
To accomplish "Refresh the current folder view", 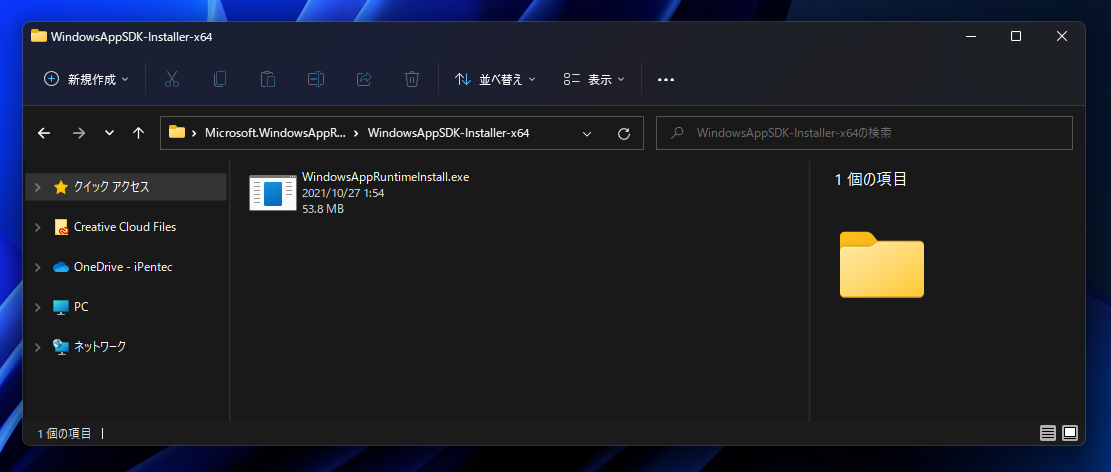I will pos(624,133).
